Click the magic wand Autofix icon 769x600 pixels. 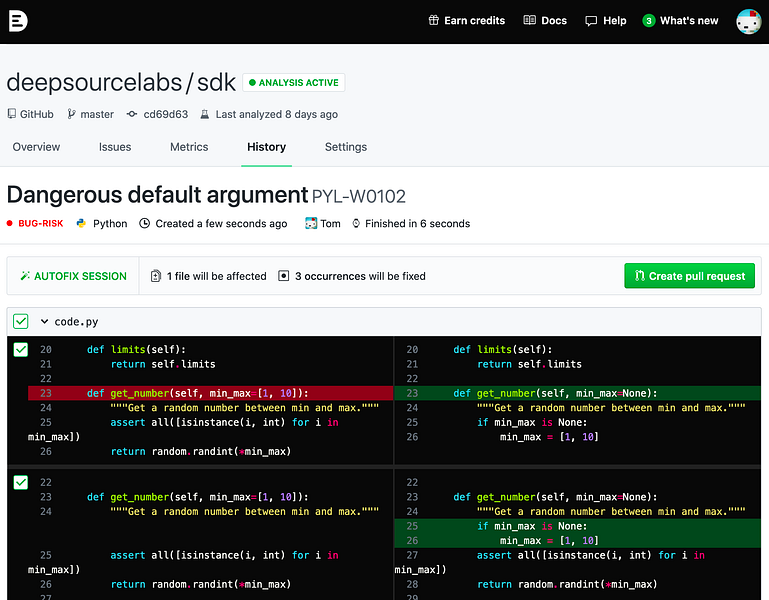coord(25,276)
